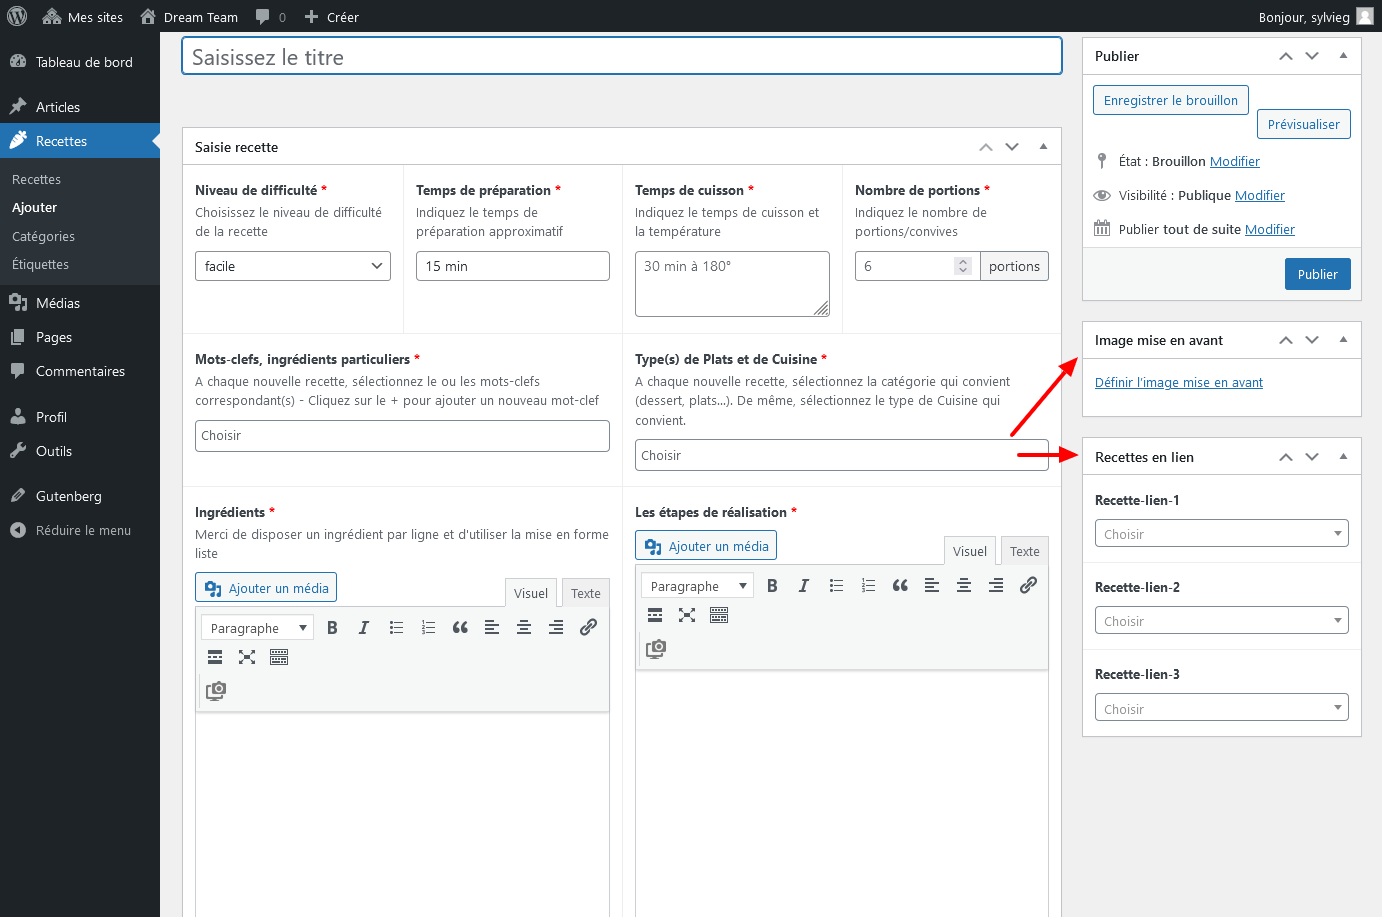Open the Niveau de difficulté dropdown
This screenshot has height=917, width=1382.
click(292, 266)
